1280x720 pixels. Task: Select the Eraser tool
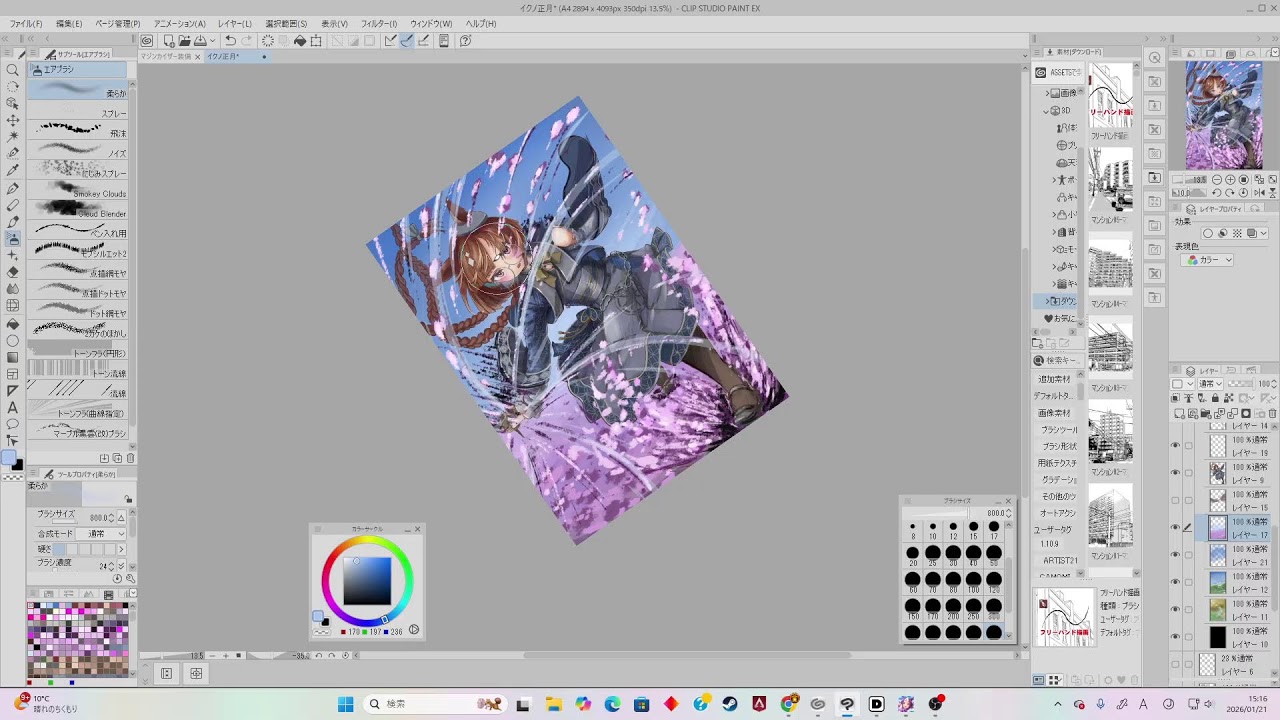coord(13,272)
